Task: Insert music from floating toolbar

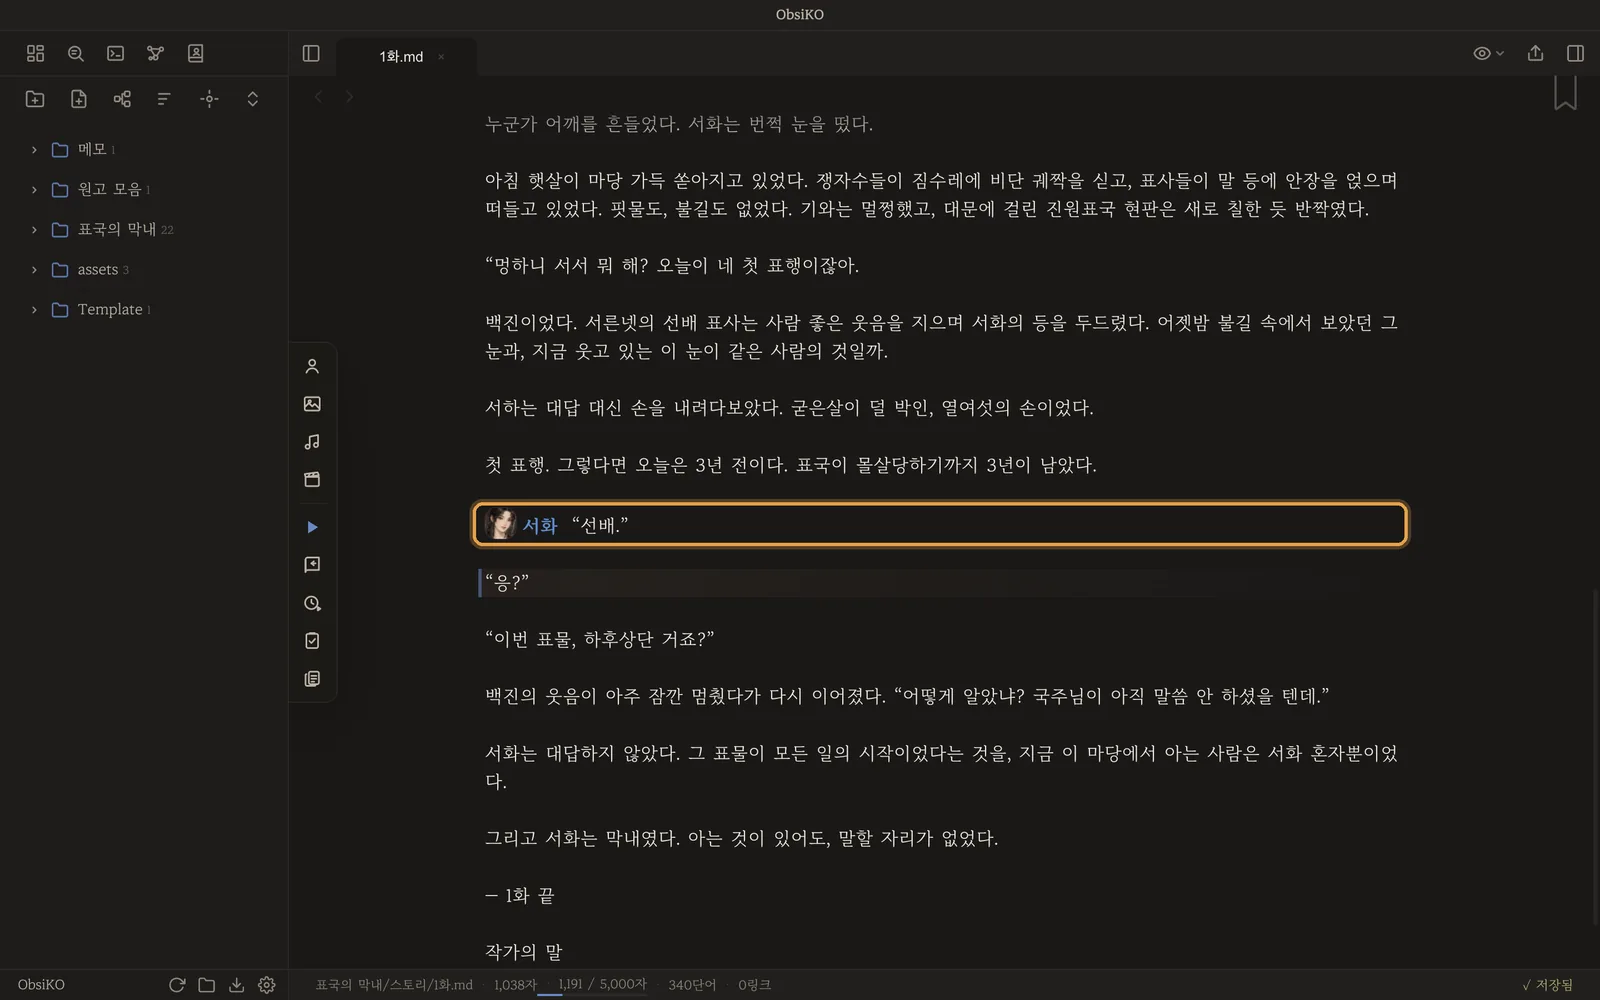Action: [x=312, y=442]
